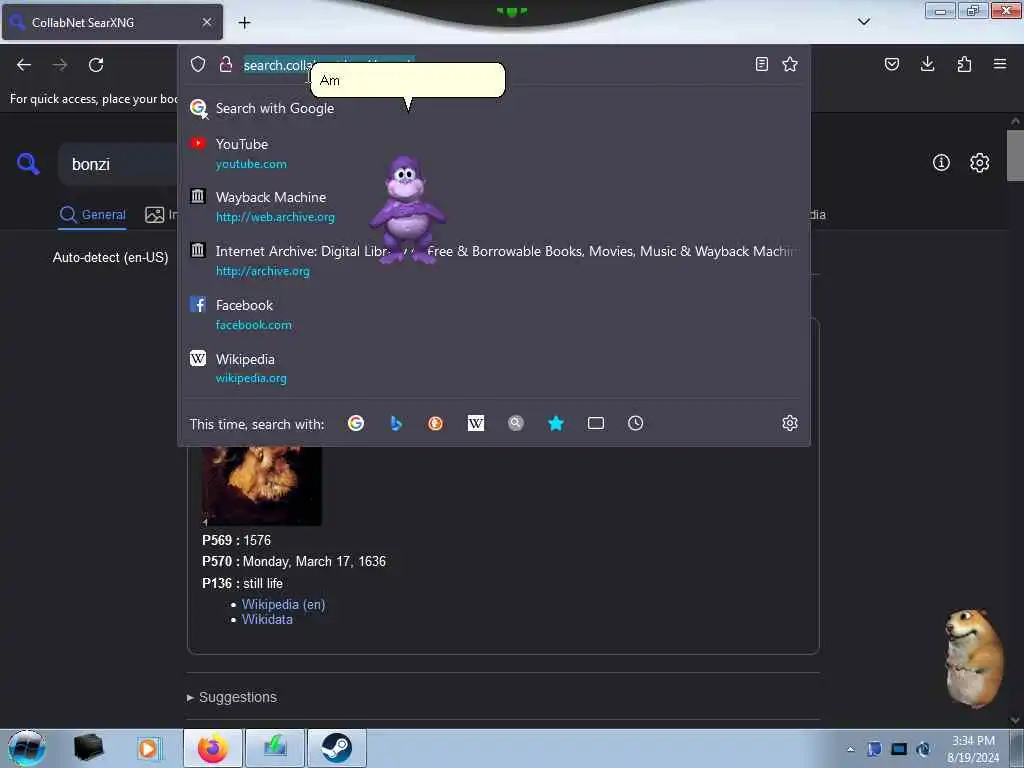Open the Extensions puzzle icon

(x=964, y=64)
